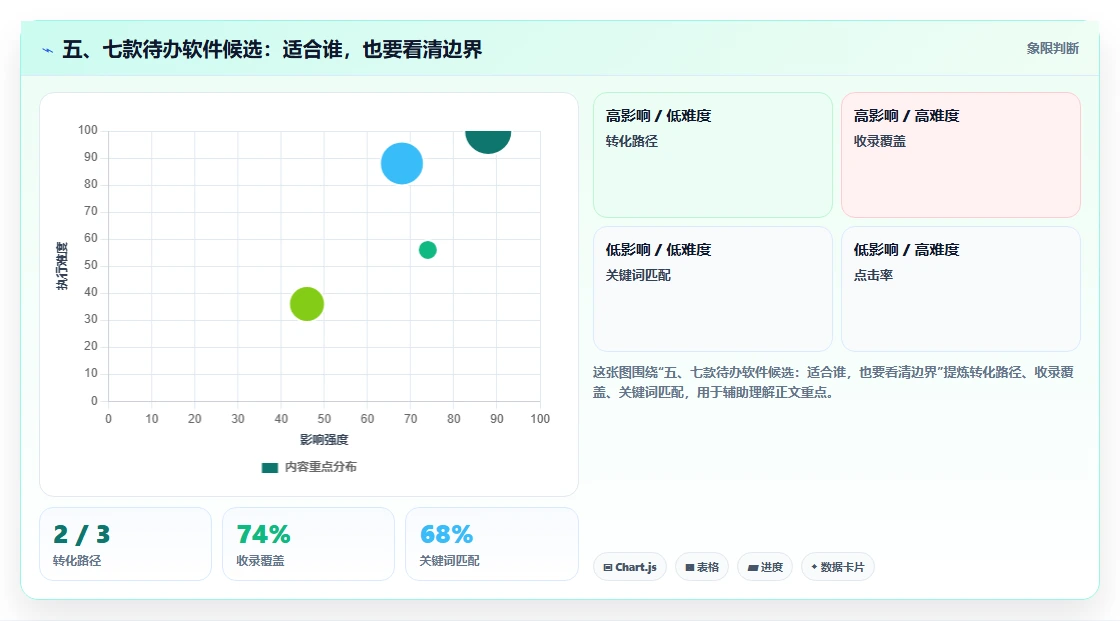Click the 100 label on the y-axis
The height and width of the screenshot is (621, 1120).
pos(88,130)
